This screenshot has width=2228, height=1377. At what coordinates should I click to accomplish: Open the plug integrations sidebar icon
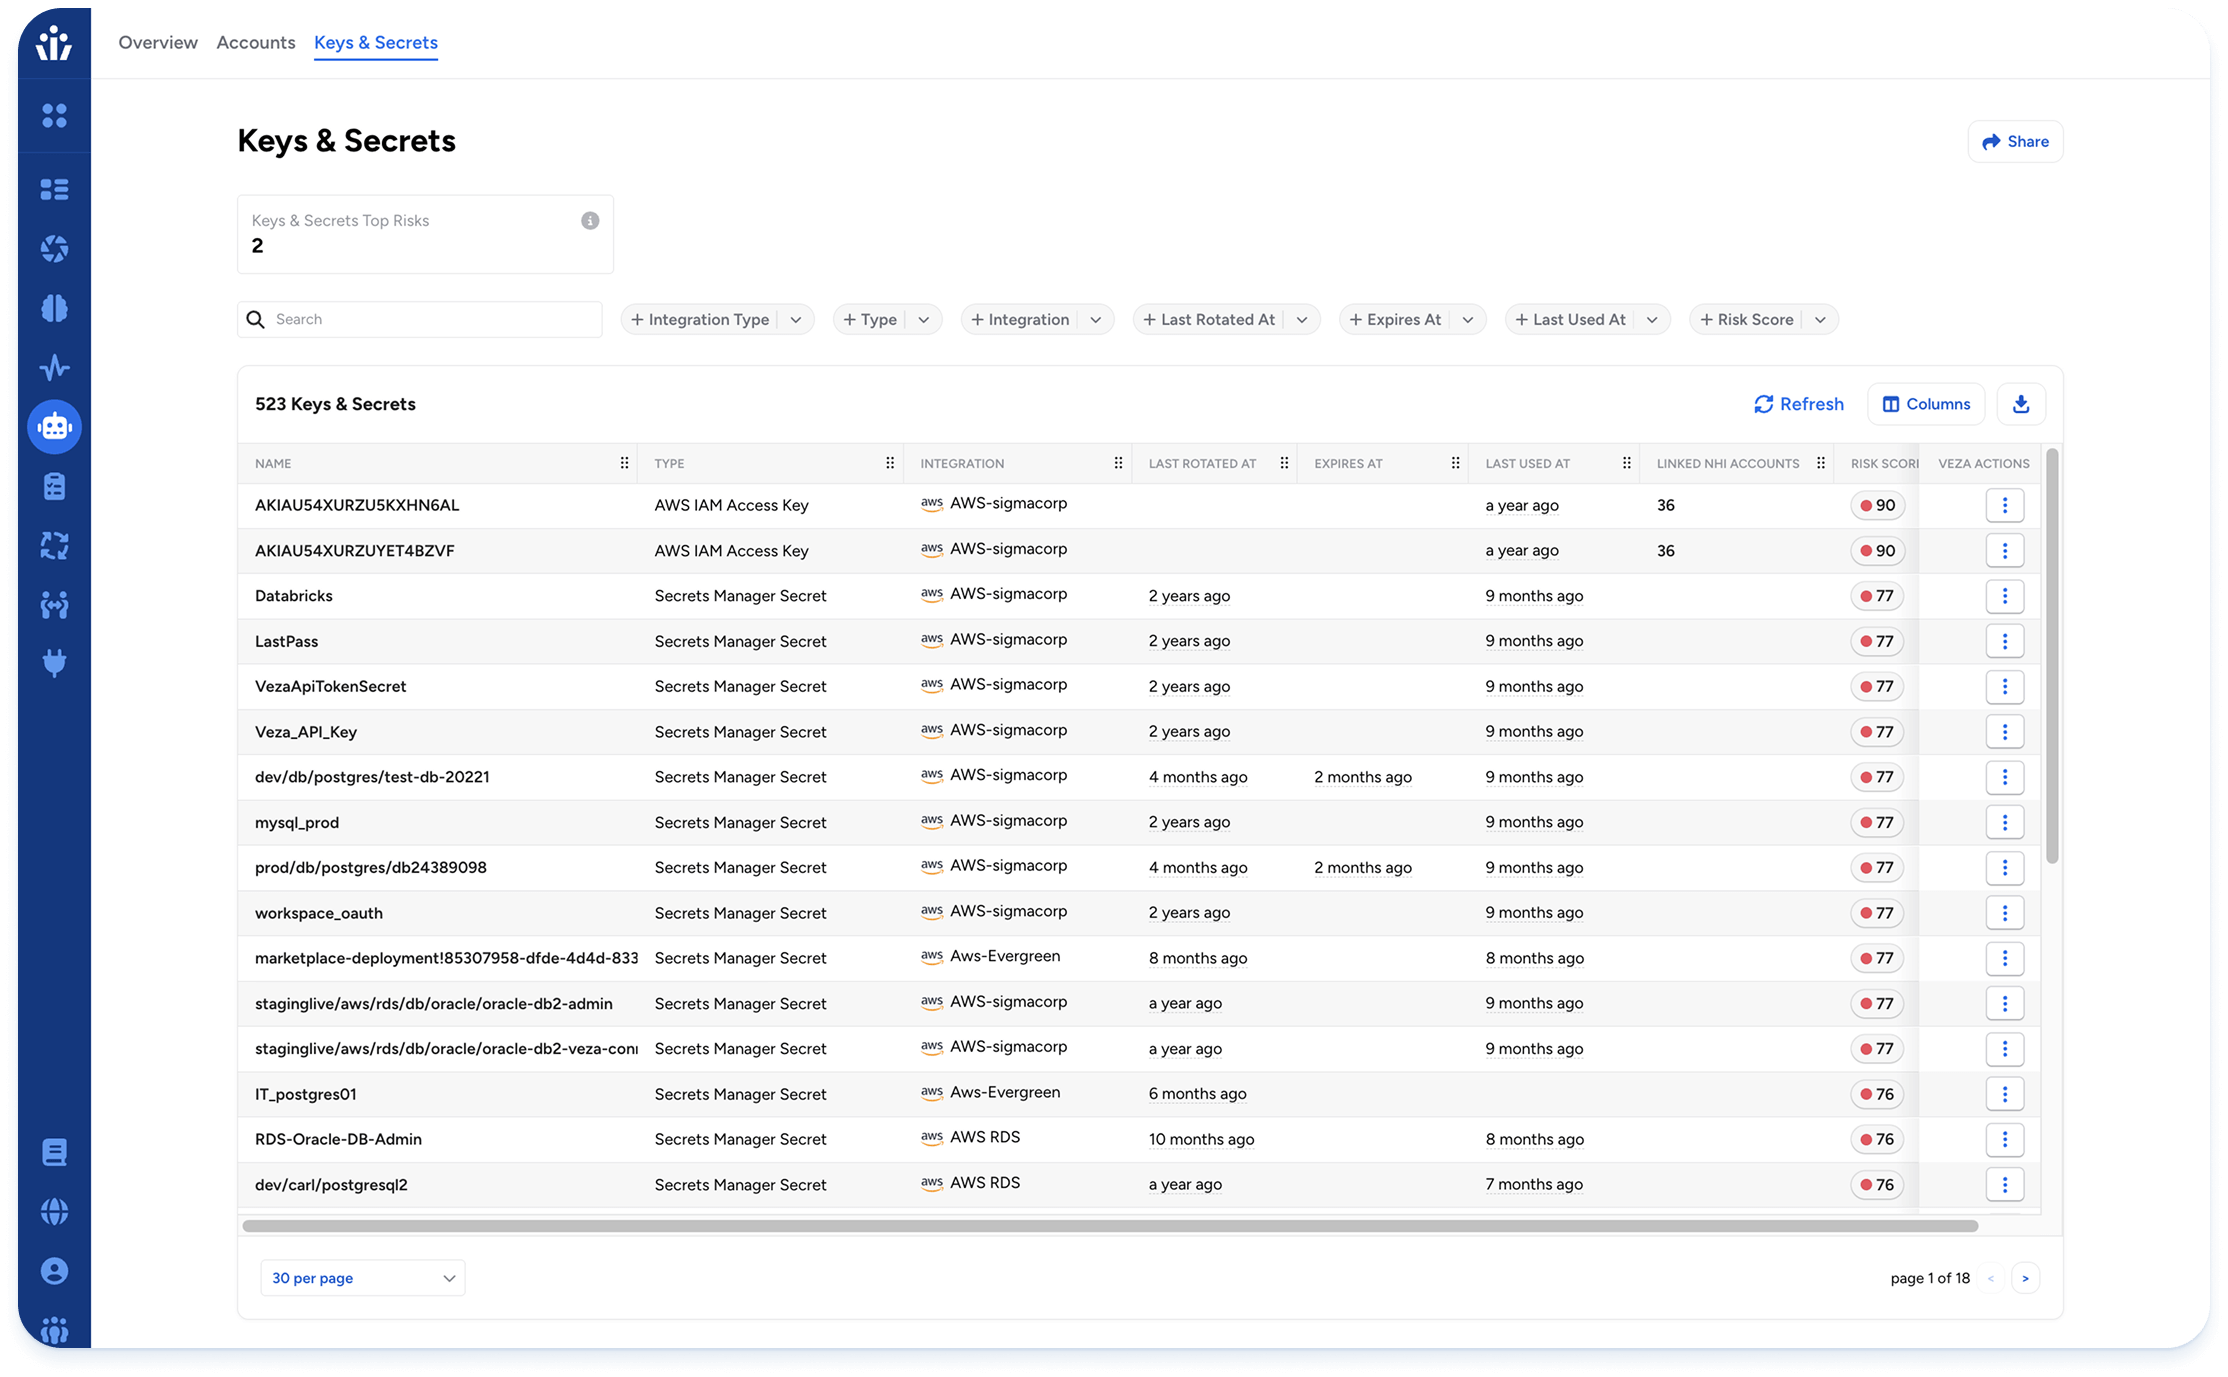tap(54, 663)
